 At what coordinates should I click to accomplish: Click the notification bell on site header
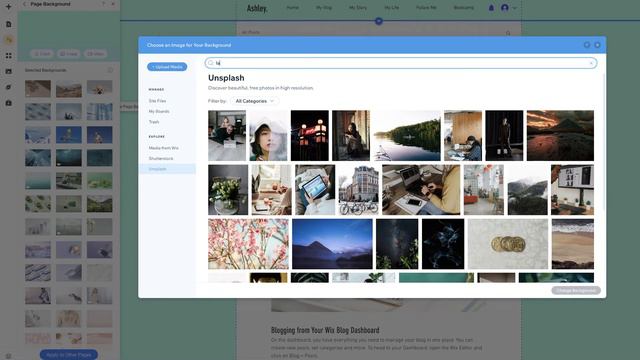point(491,8)
